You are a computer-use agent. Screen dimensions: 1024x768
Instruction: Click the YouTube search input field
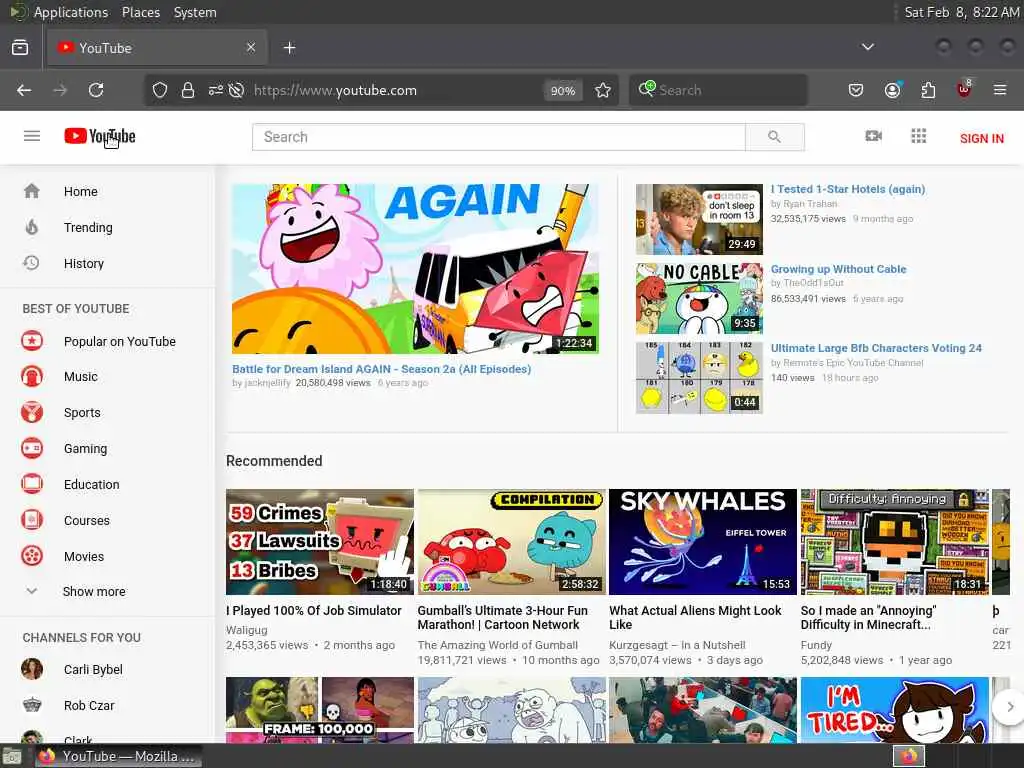[499, 136]
